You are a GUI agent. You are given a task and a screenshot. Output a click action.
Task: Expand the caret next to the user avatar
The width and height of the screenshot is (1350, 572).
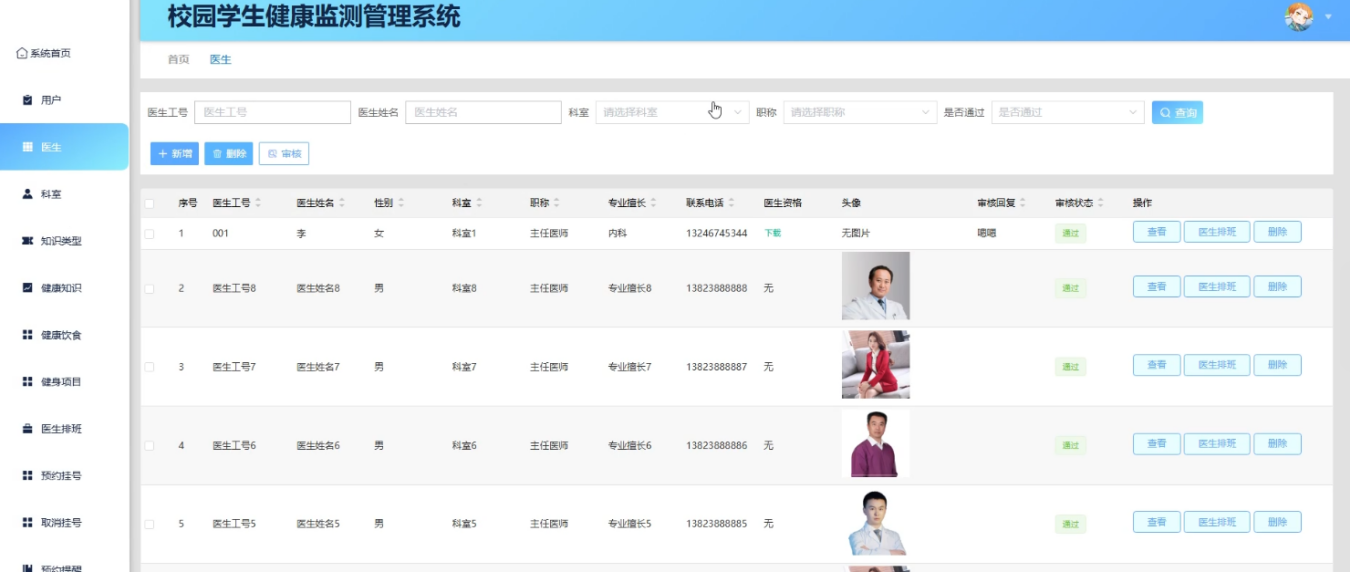[x=1329, y=17]
